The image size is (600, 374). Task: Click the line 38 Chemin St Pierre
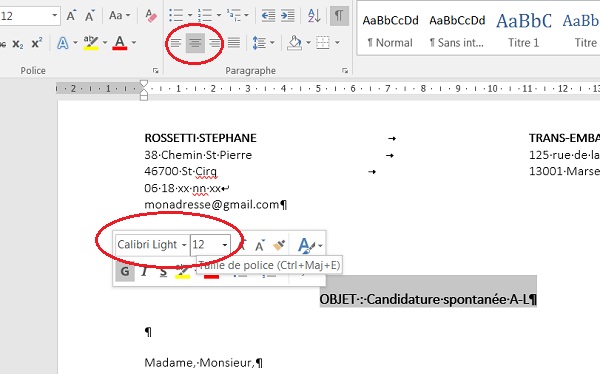tap(198, 155)
